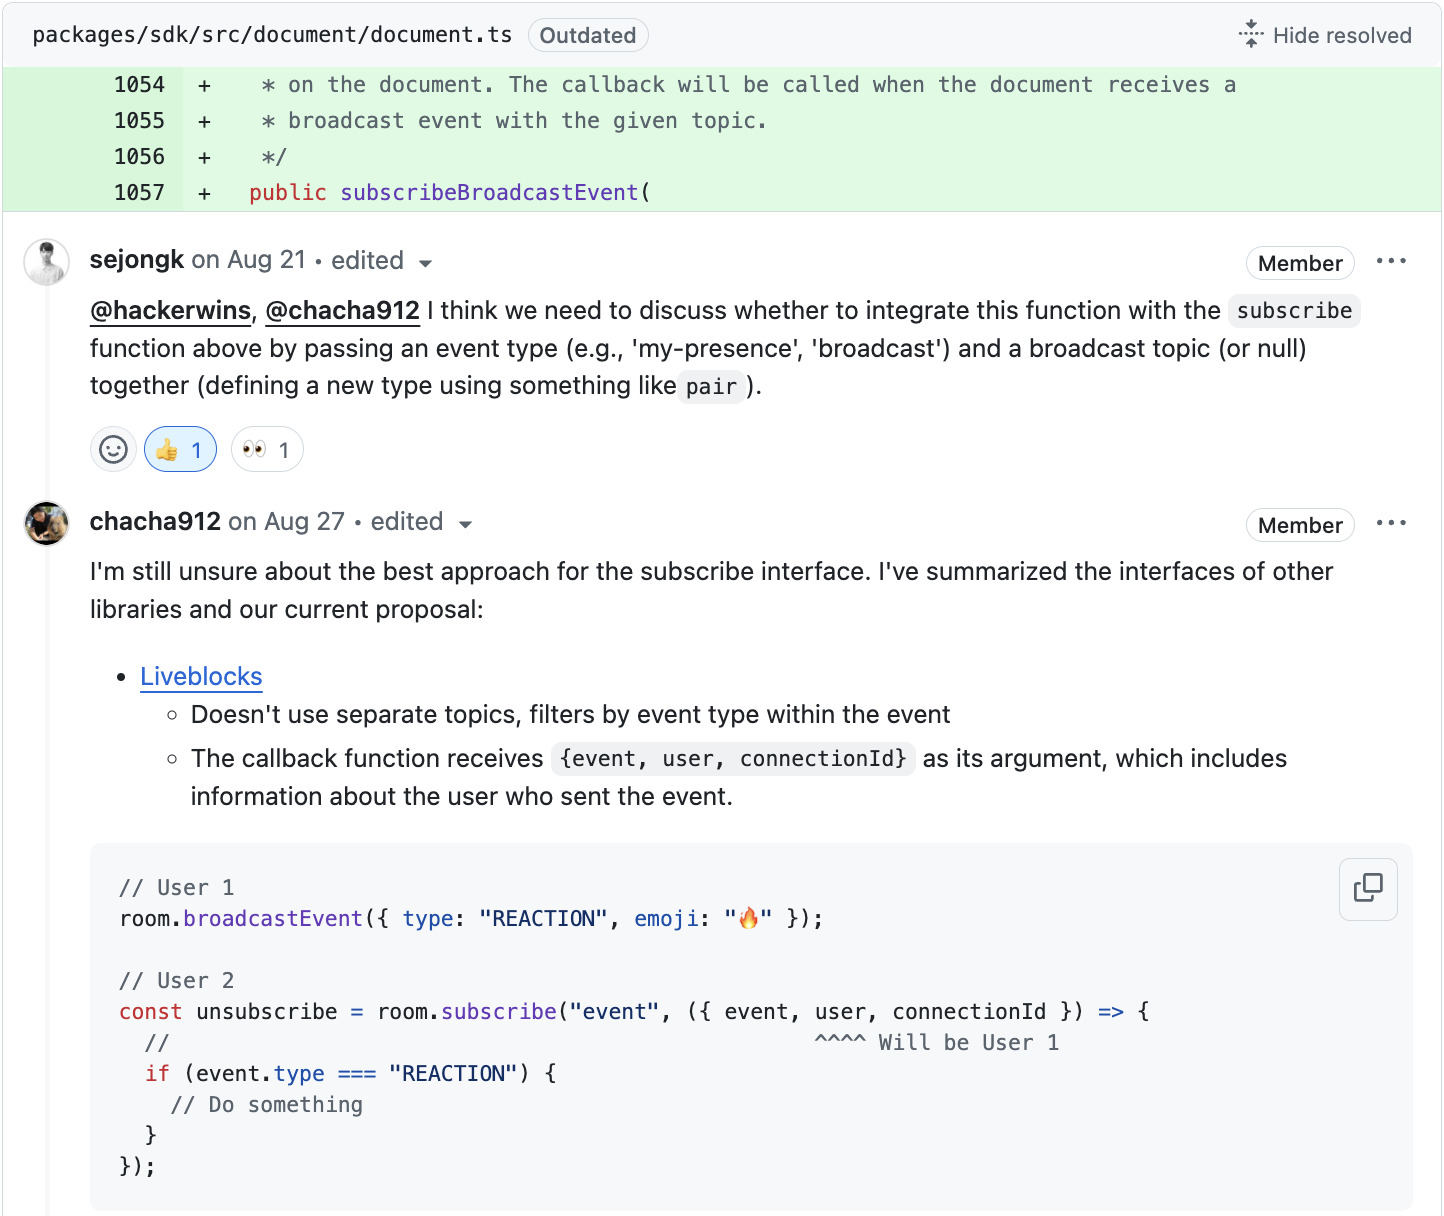Viewport: 1444px width, 1216px height.
Task: Click the Outdated label badge
Action: tap(587, 36)
